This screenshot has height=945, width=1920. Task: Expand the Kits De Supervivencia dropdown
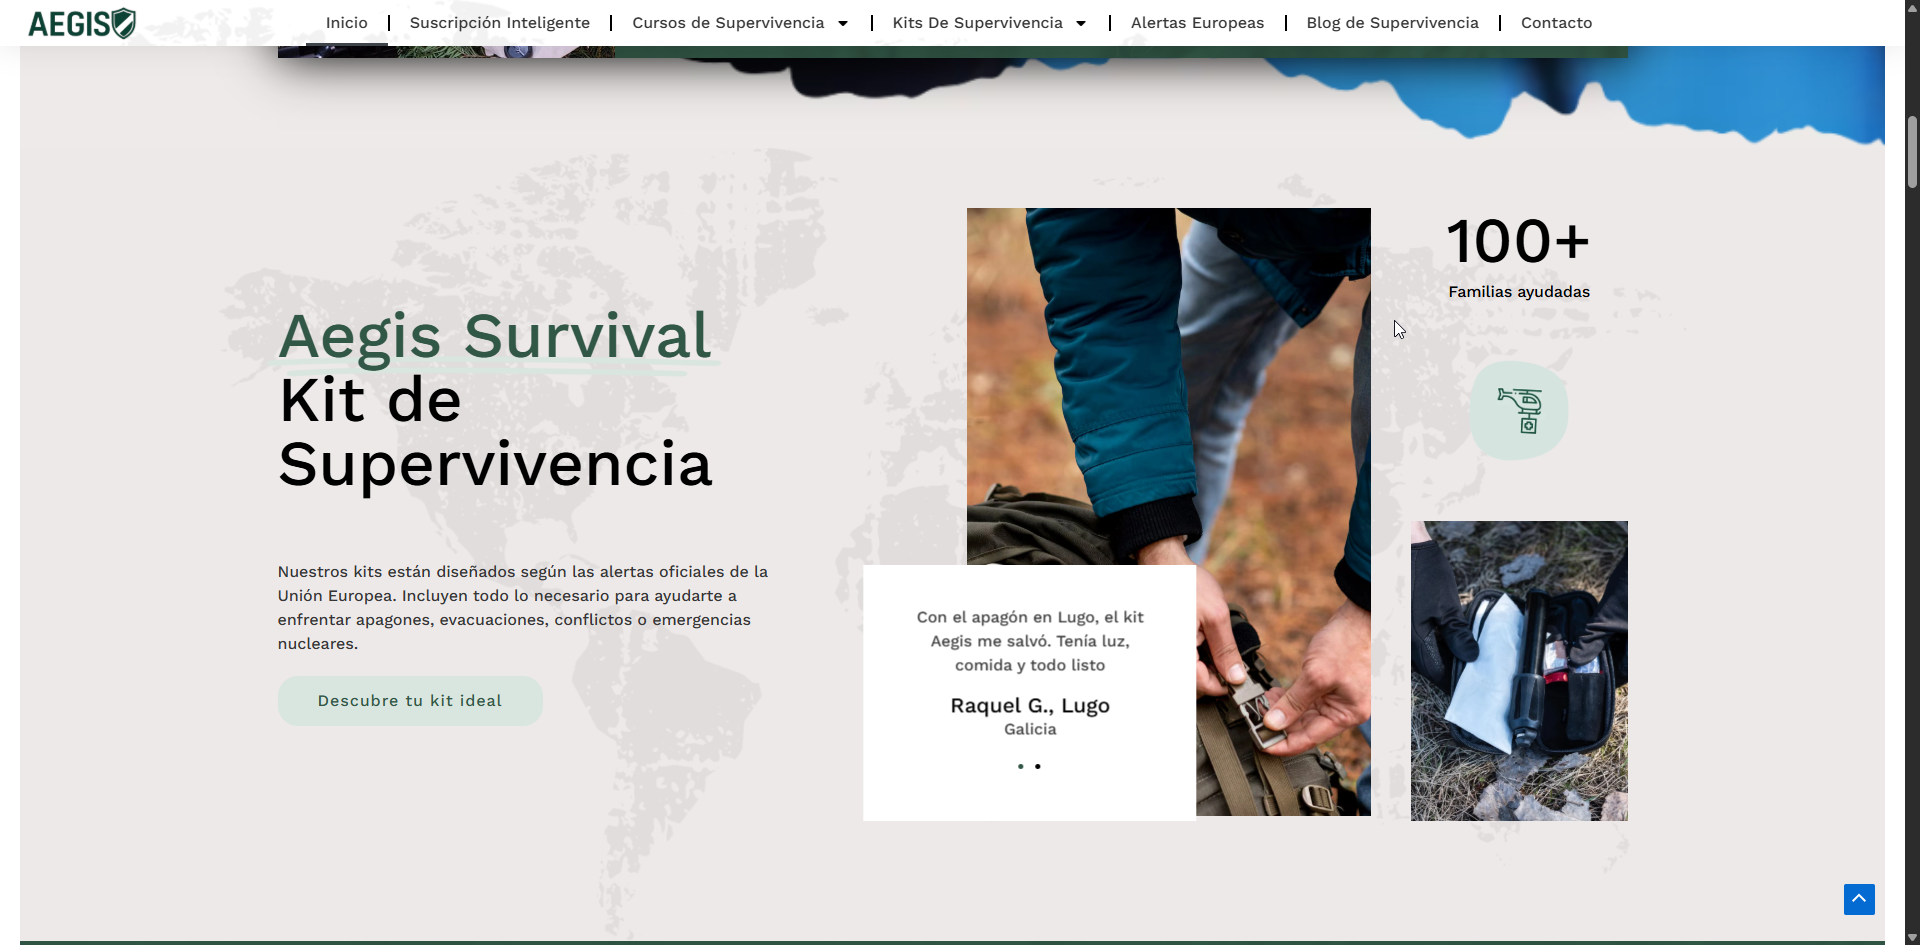(978, 22)
